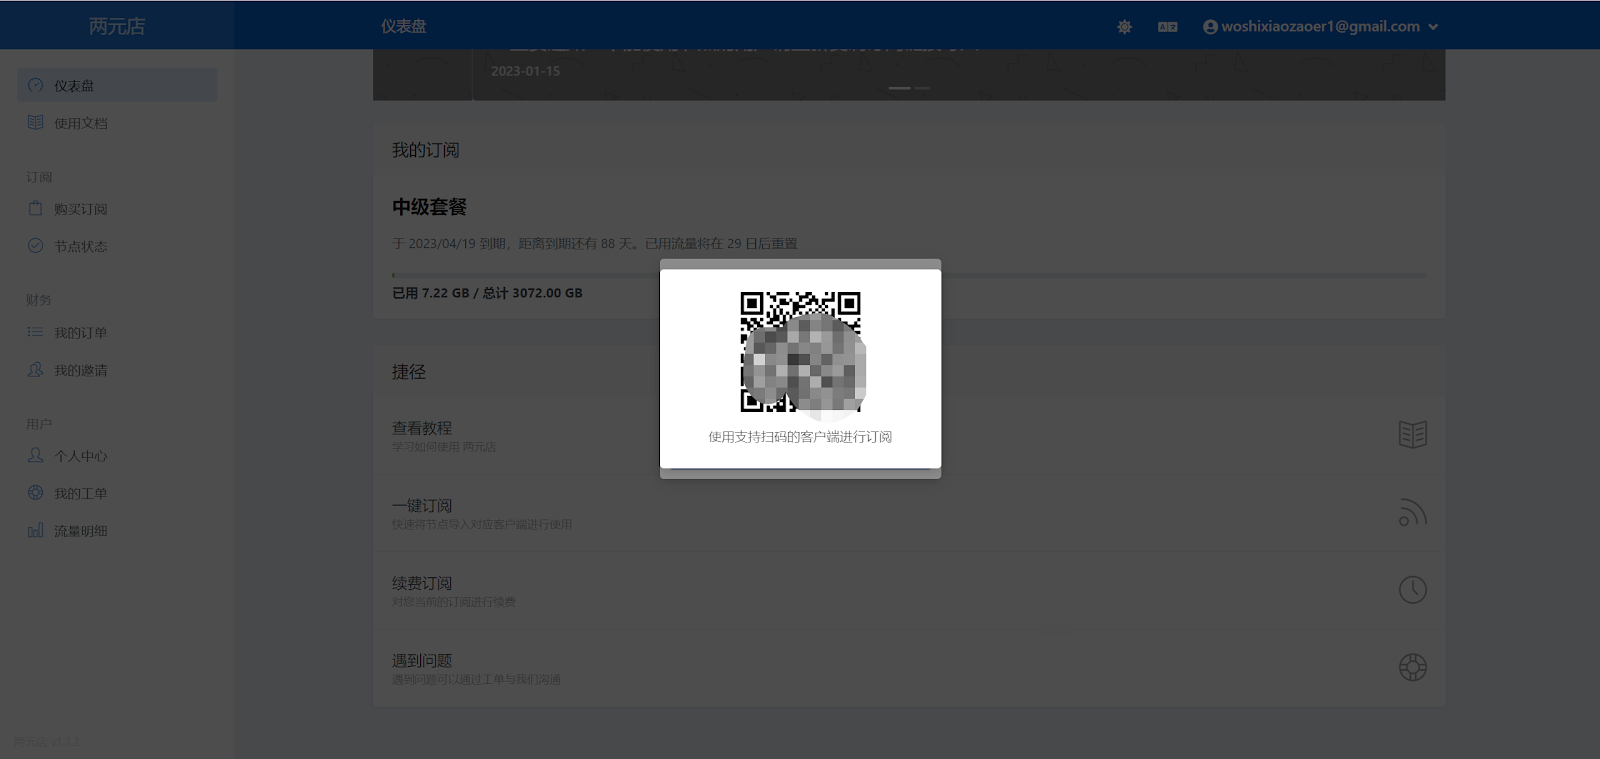Click the QR hint text 使用支持扫码的客户端进行订阅
Screen dimensions: 1600x759
click(x=800, y=437)
